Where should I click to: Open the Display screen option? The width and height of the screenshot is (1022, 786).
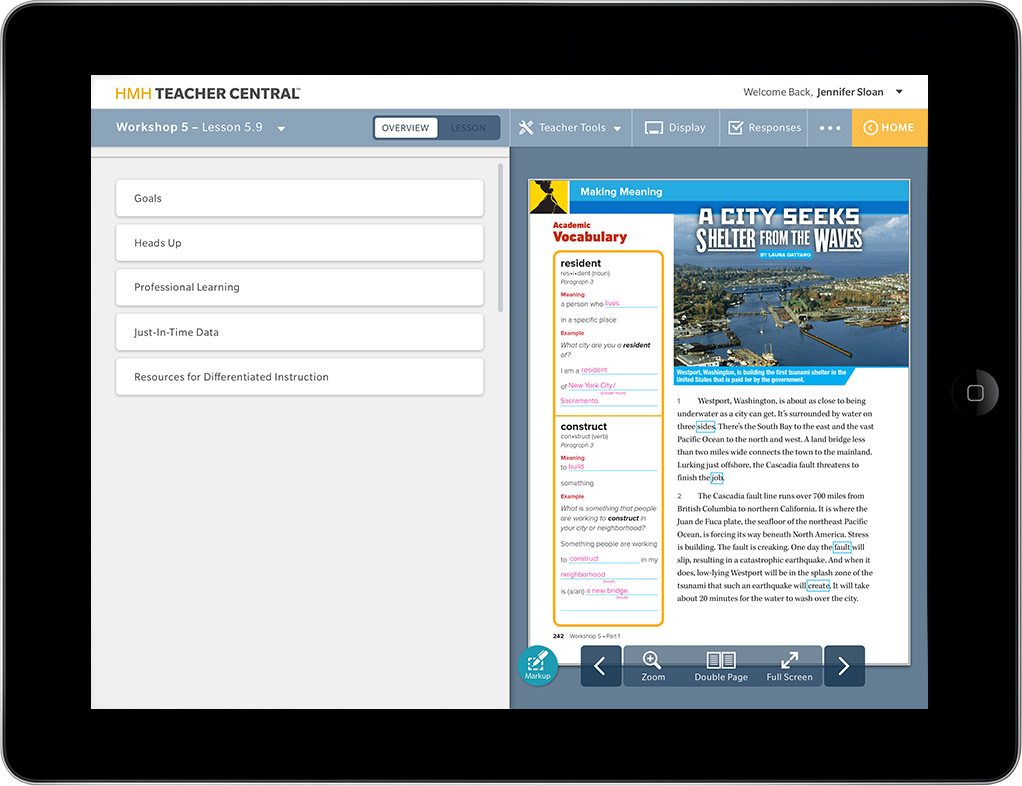(x=675, y=128)
